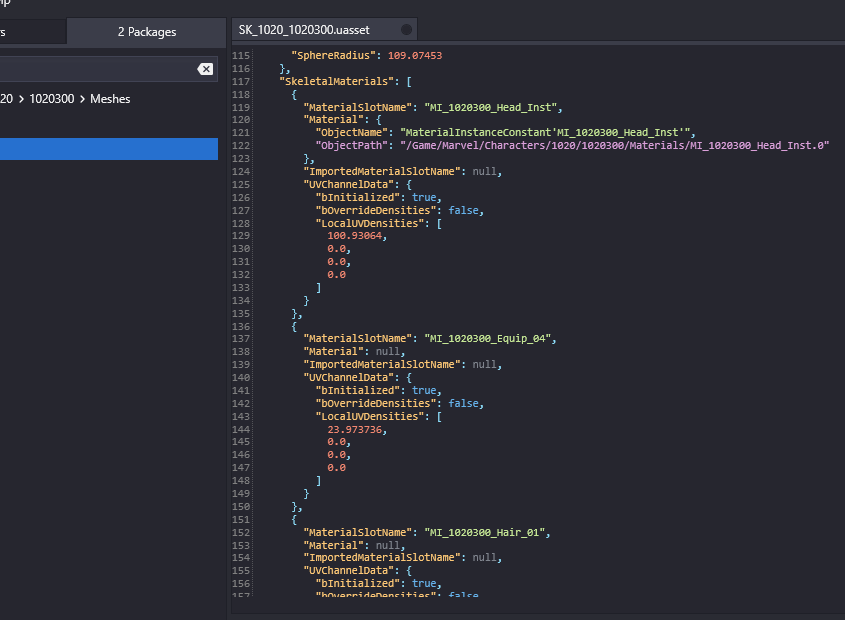Click the "MI_1020300_Equip_04" slot name
845x620 pixels.
click(x=488, y=339)
